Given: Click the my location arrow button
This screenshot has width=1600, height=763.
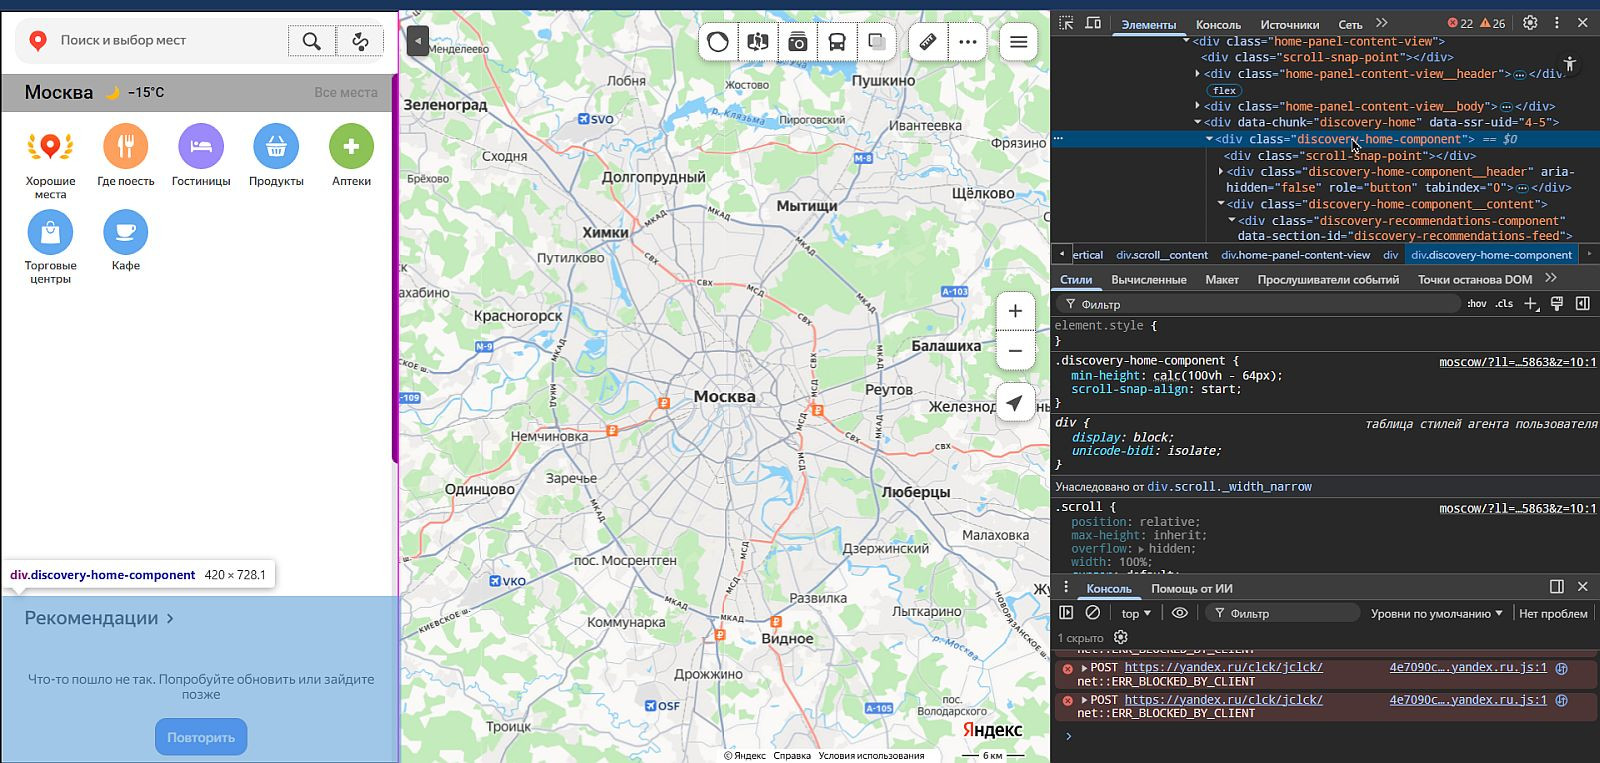Looking at the screenshot, I should [1015, 403].
